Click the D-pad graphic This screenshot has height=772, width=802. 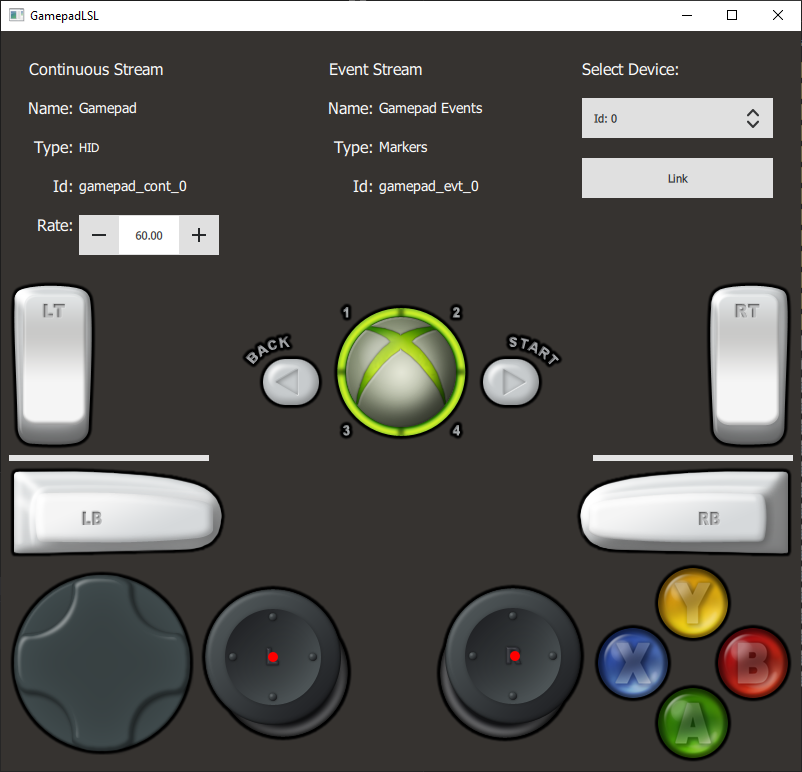pos(102,663)
